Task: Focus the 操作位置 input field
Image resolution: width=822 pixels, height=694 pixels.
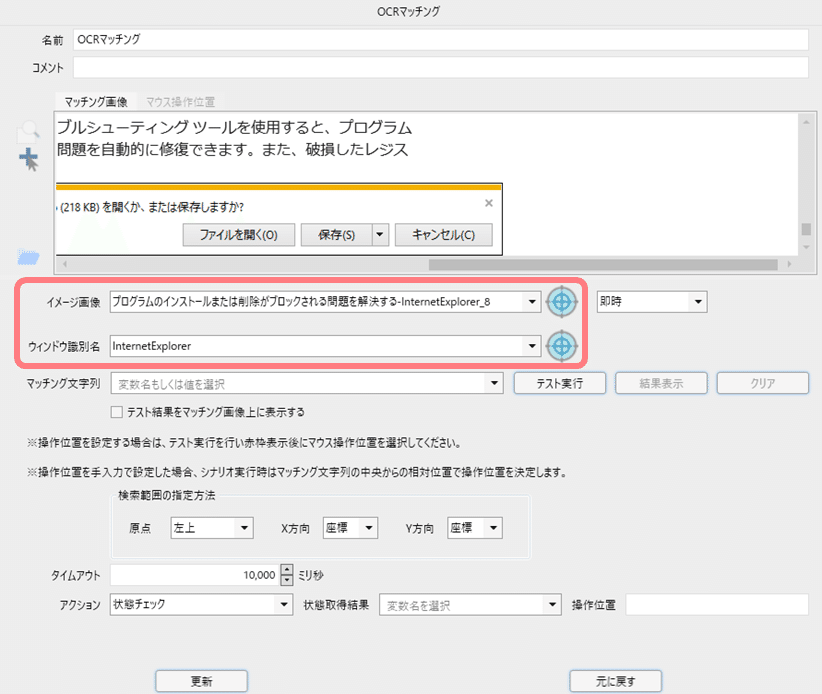Action: point(717,604)
